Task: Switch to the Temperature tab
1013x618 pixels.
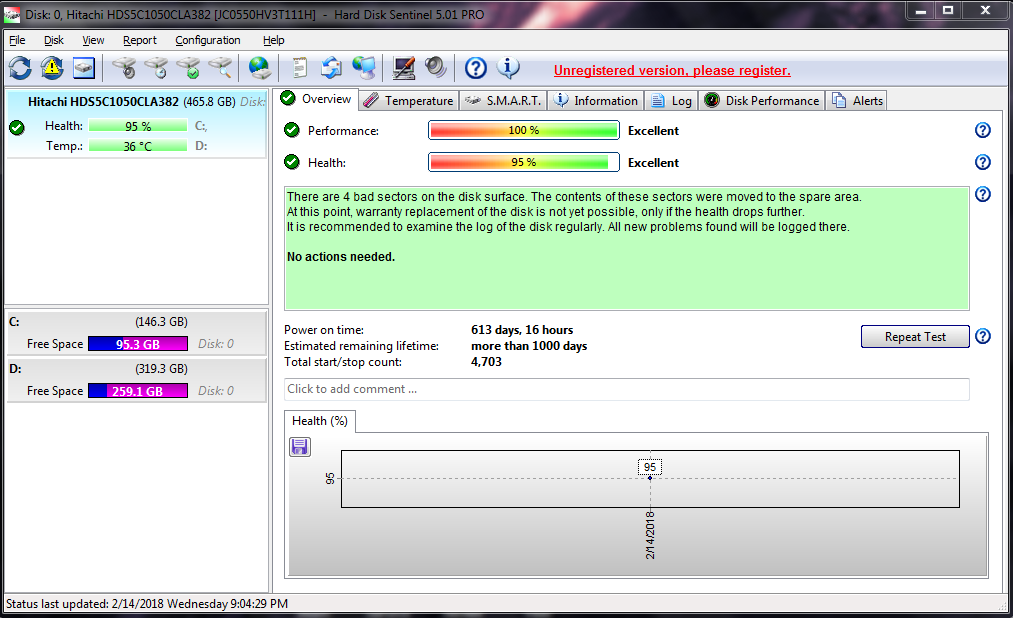Action: pyautogui.click(x=409, y=101)
